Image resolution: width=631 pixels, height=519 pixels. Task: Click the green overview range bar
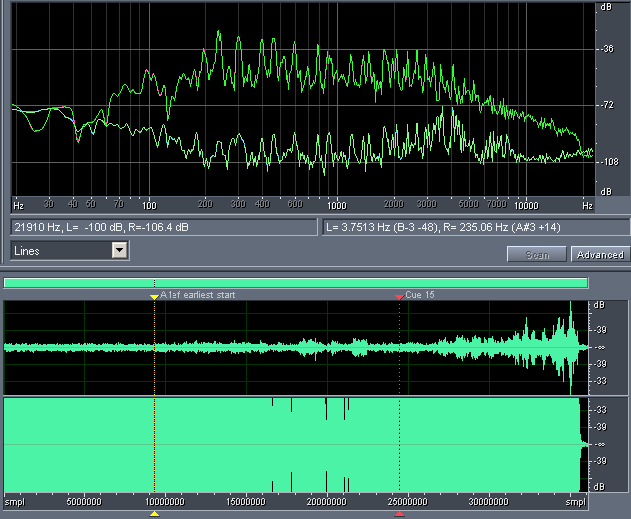pyautogui.click(x=296, y=283)
